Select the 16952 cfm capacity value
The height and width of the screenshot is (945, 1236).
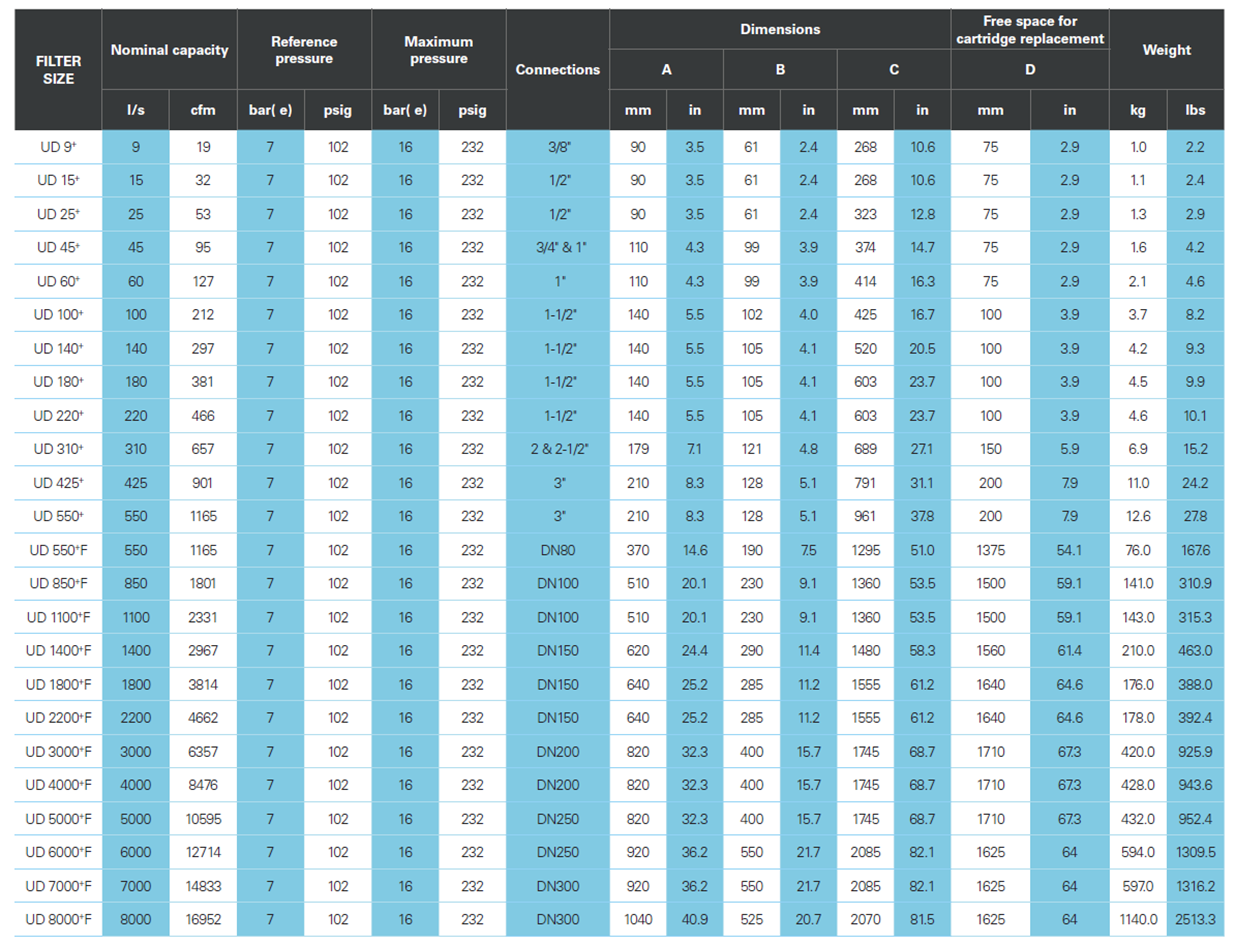click(x=203, y=920)
